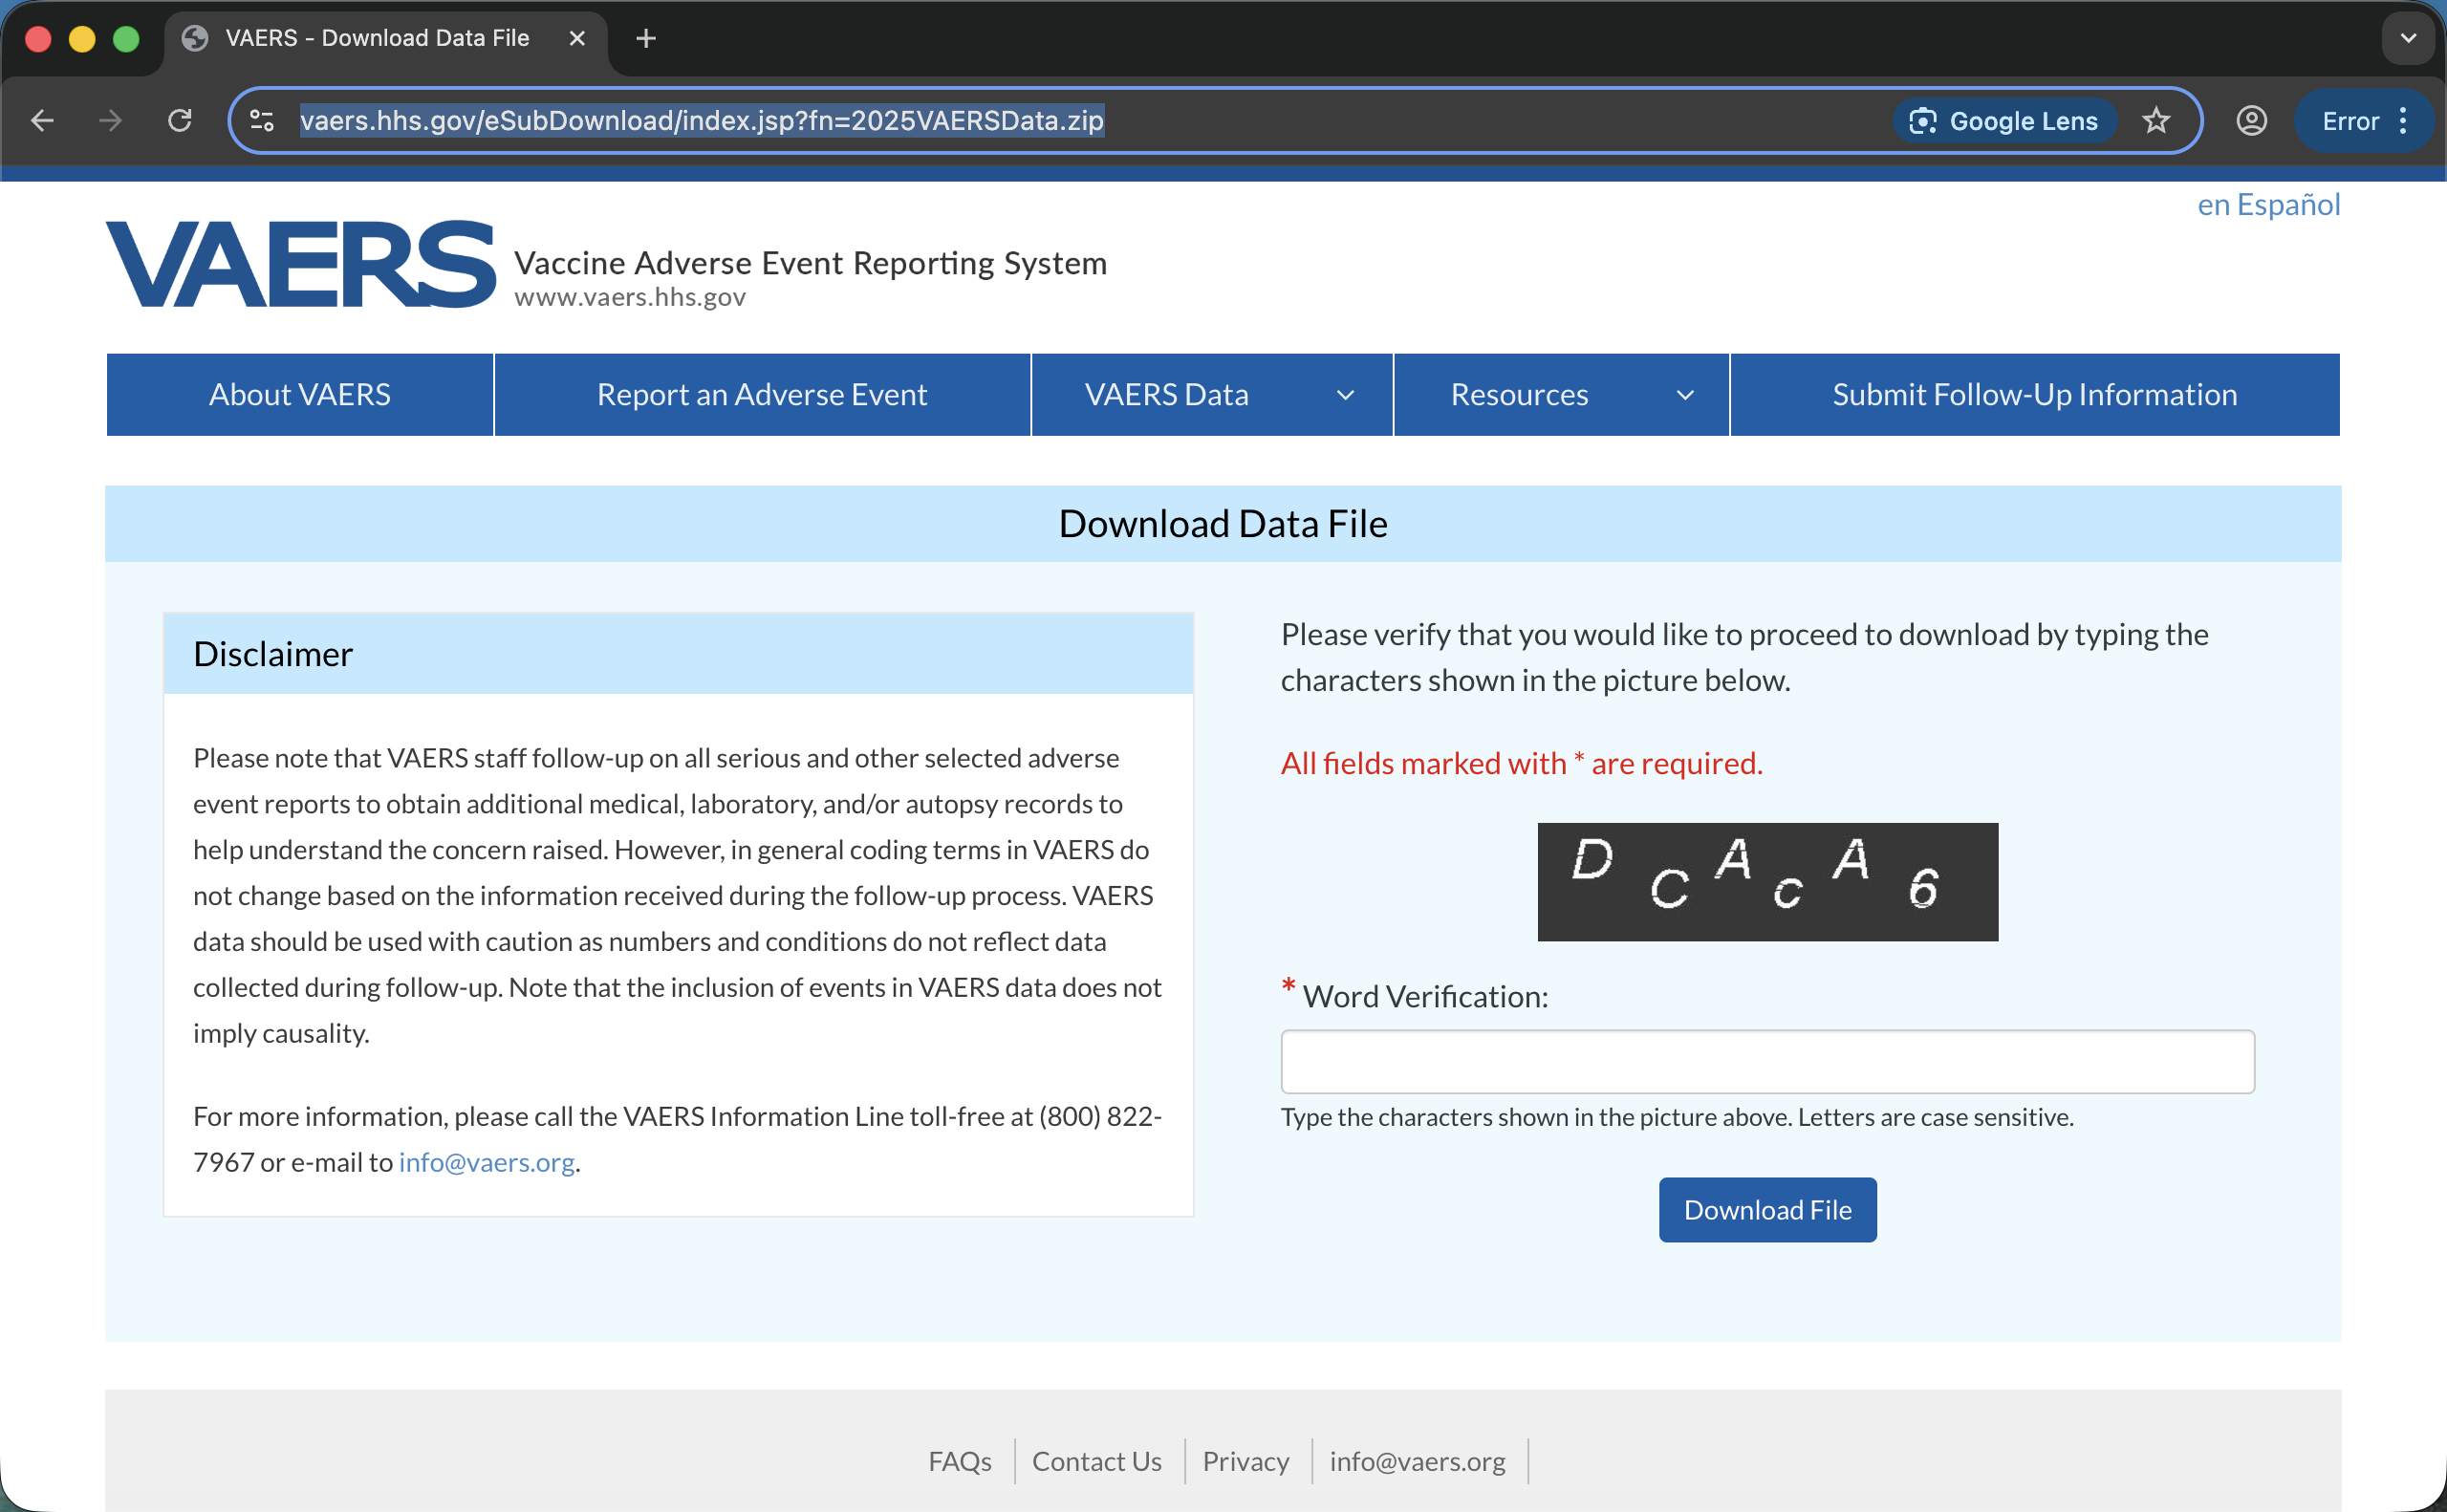Click the browser back arrow
This screenshot has width=2447, height=1512.
tap(42, 121)
